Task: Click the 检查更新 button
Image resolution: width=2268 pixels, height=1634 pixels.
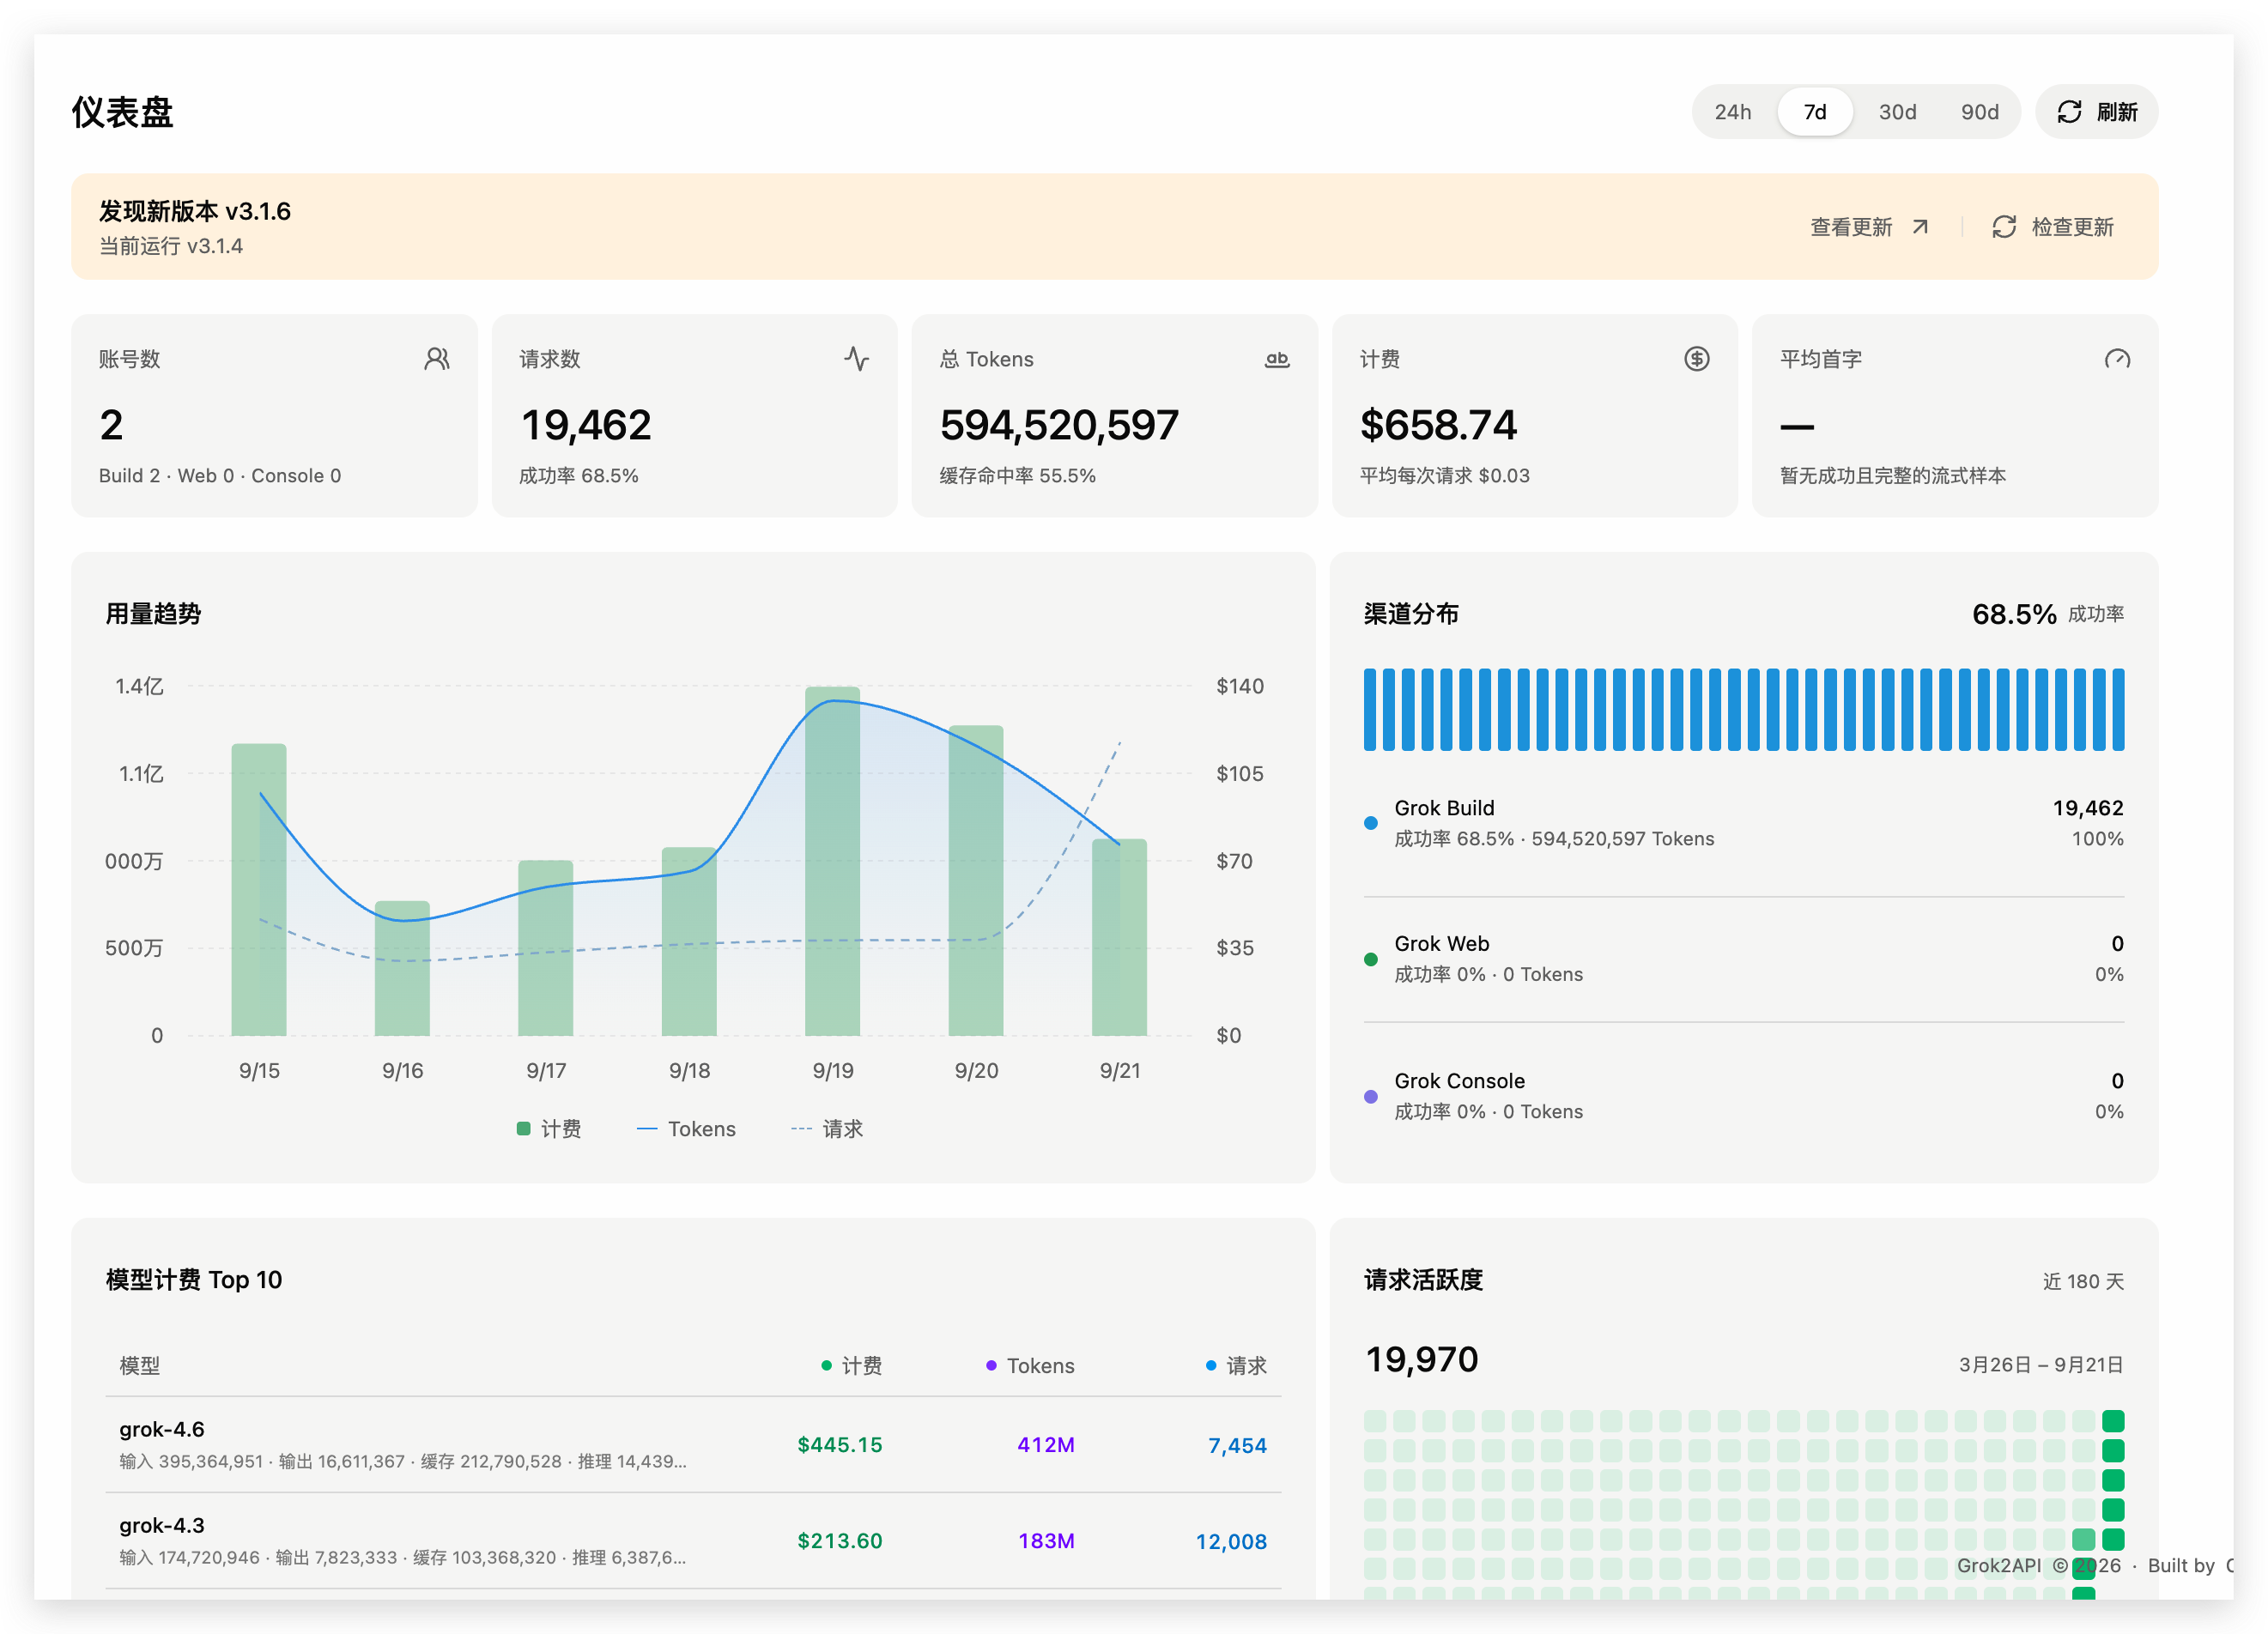Action: click(2053, 227)
